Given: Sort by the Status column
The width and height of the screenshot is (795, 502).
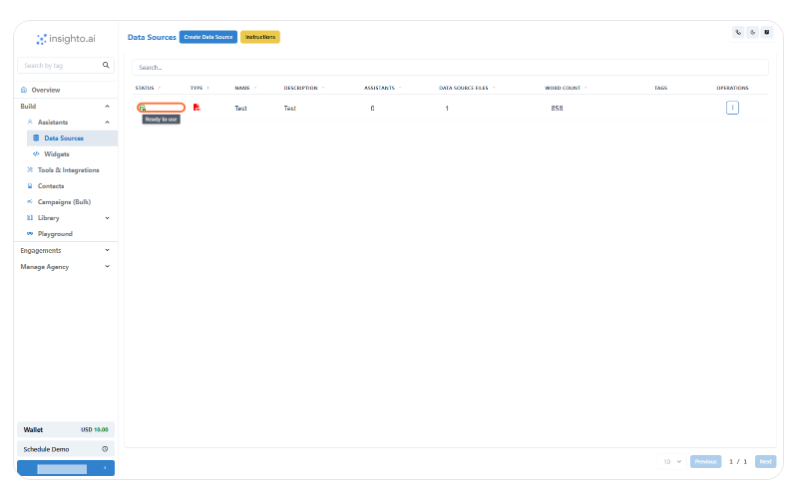Looking at the screenshot, I should (148, 88).
